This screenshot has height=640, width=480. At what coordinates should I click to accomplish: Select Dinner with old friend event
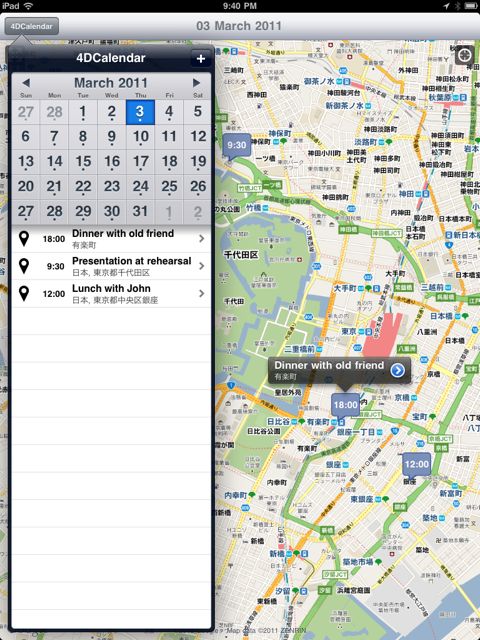111,239
